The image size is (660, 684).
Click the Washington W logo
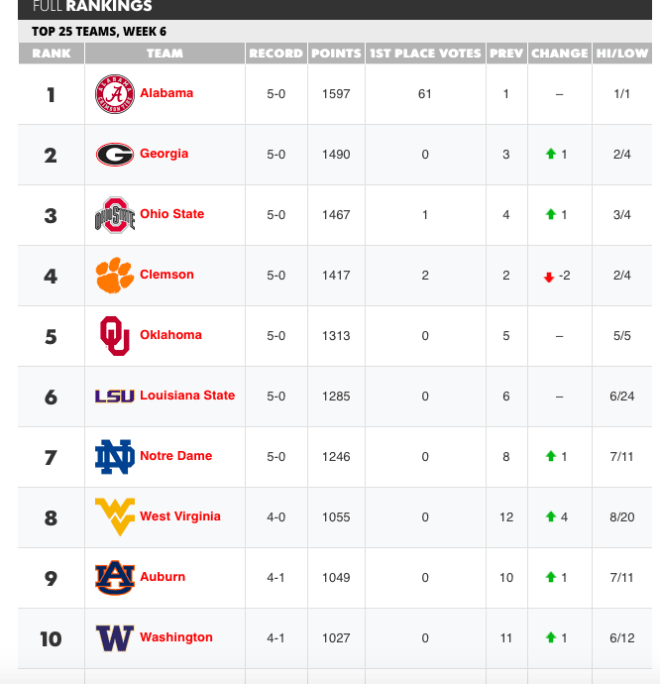pos(115,638)
